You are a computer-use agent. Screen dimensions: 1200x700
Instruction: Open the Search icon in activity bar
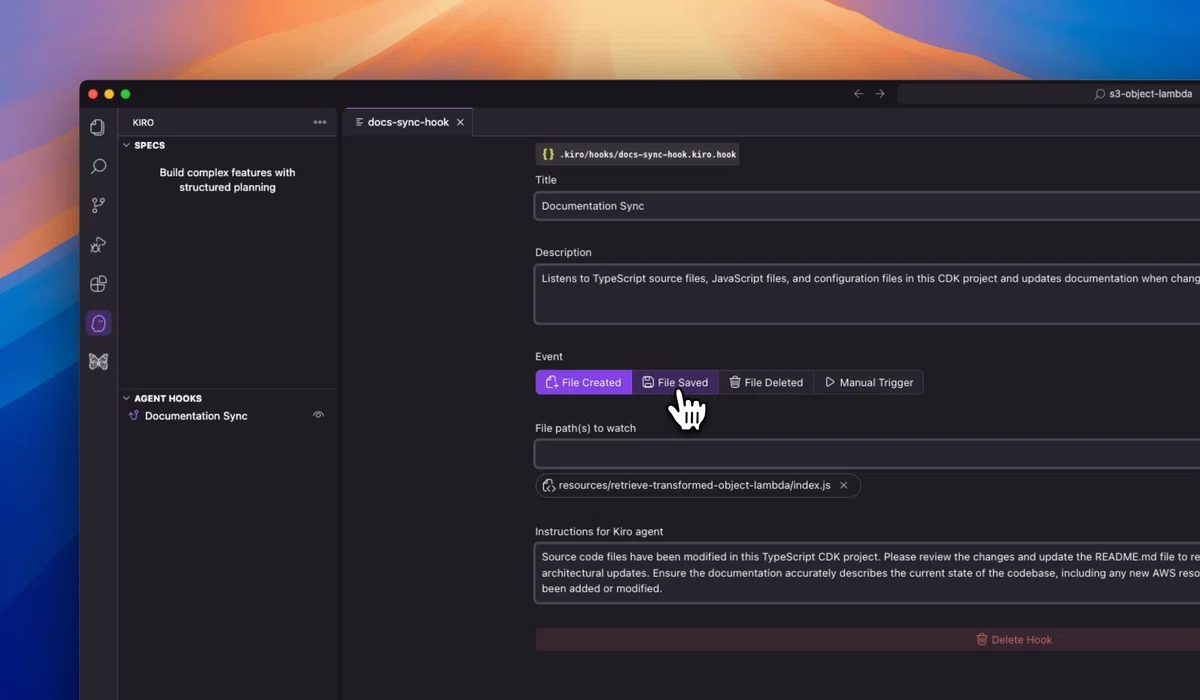point(98,166)
